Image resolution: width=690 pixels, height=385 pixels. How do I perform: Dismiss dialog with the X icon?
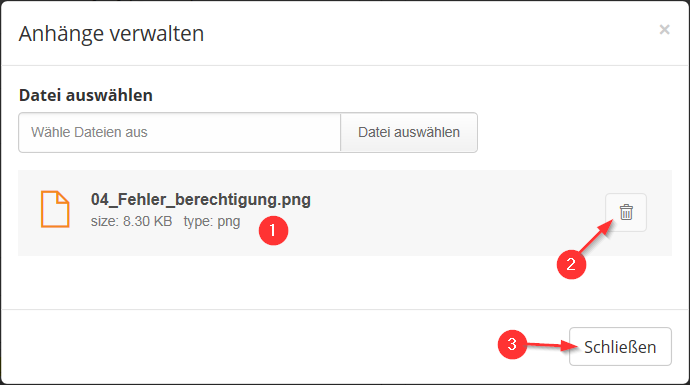tap(664, 29)
